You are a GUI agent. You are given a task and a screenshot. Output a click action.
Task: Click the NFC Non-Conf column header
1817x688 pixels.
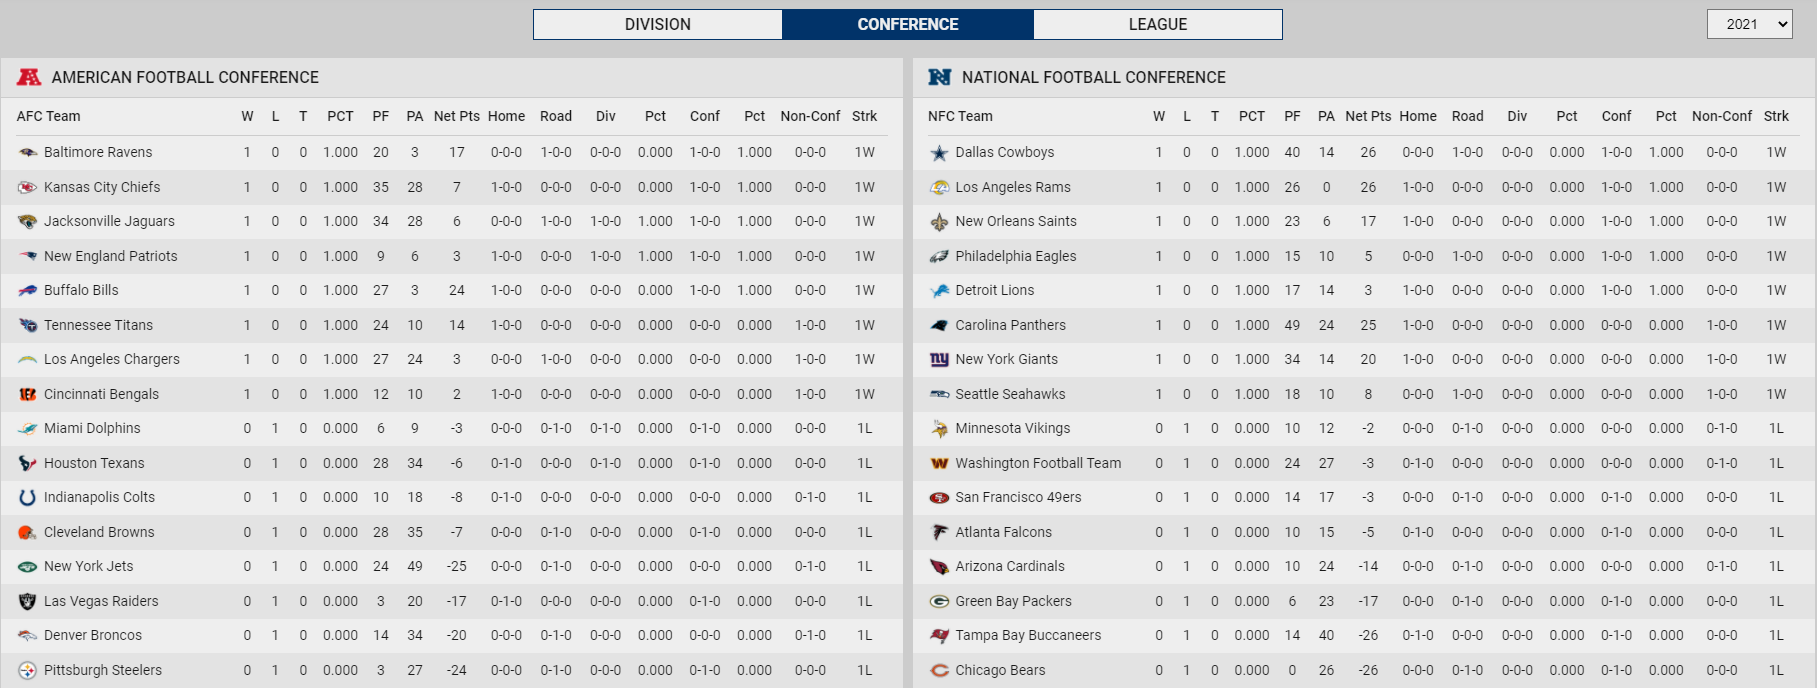pos(1722,116)
